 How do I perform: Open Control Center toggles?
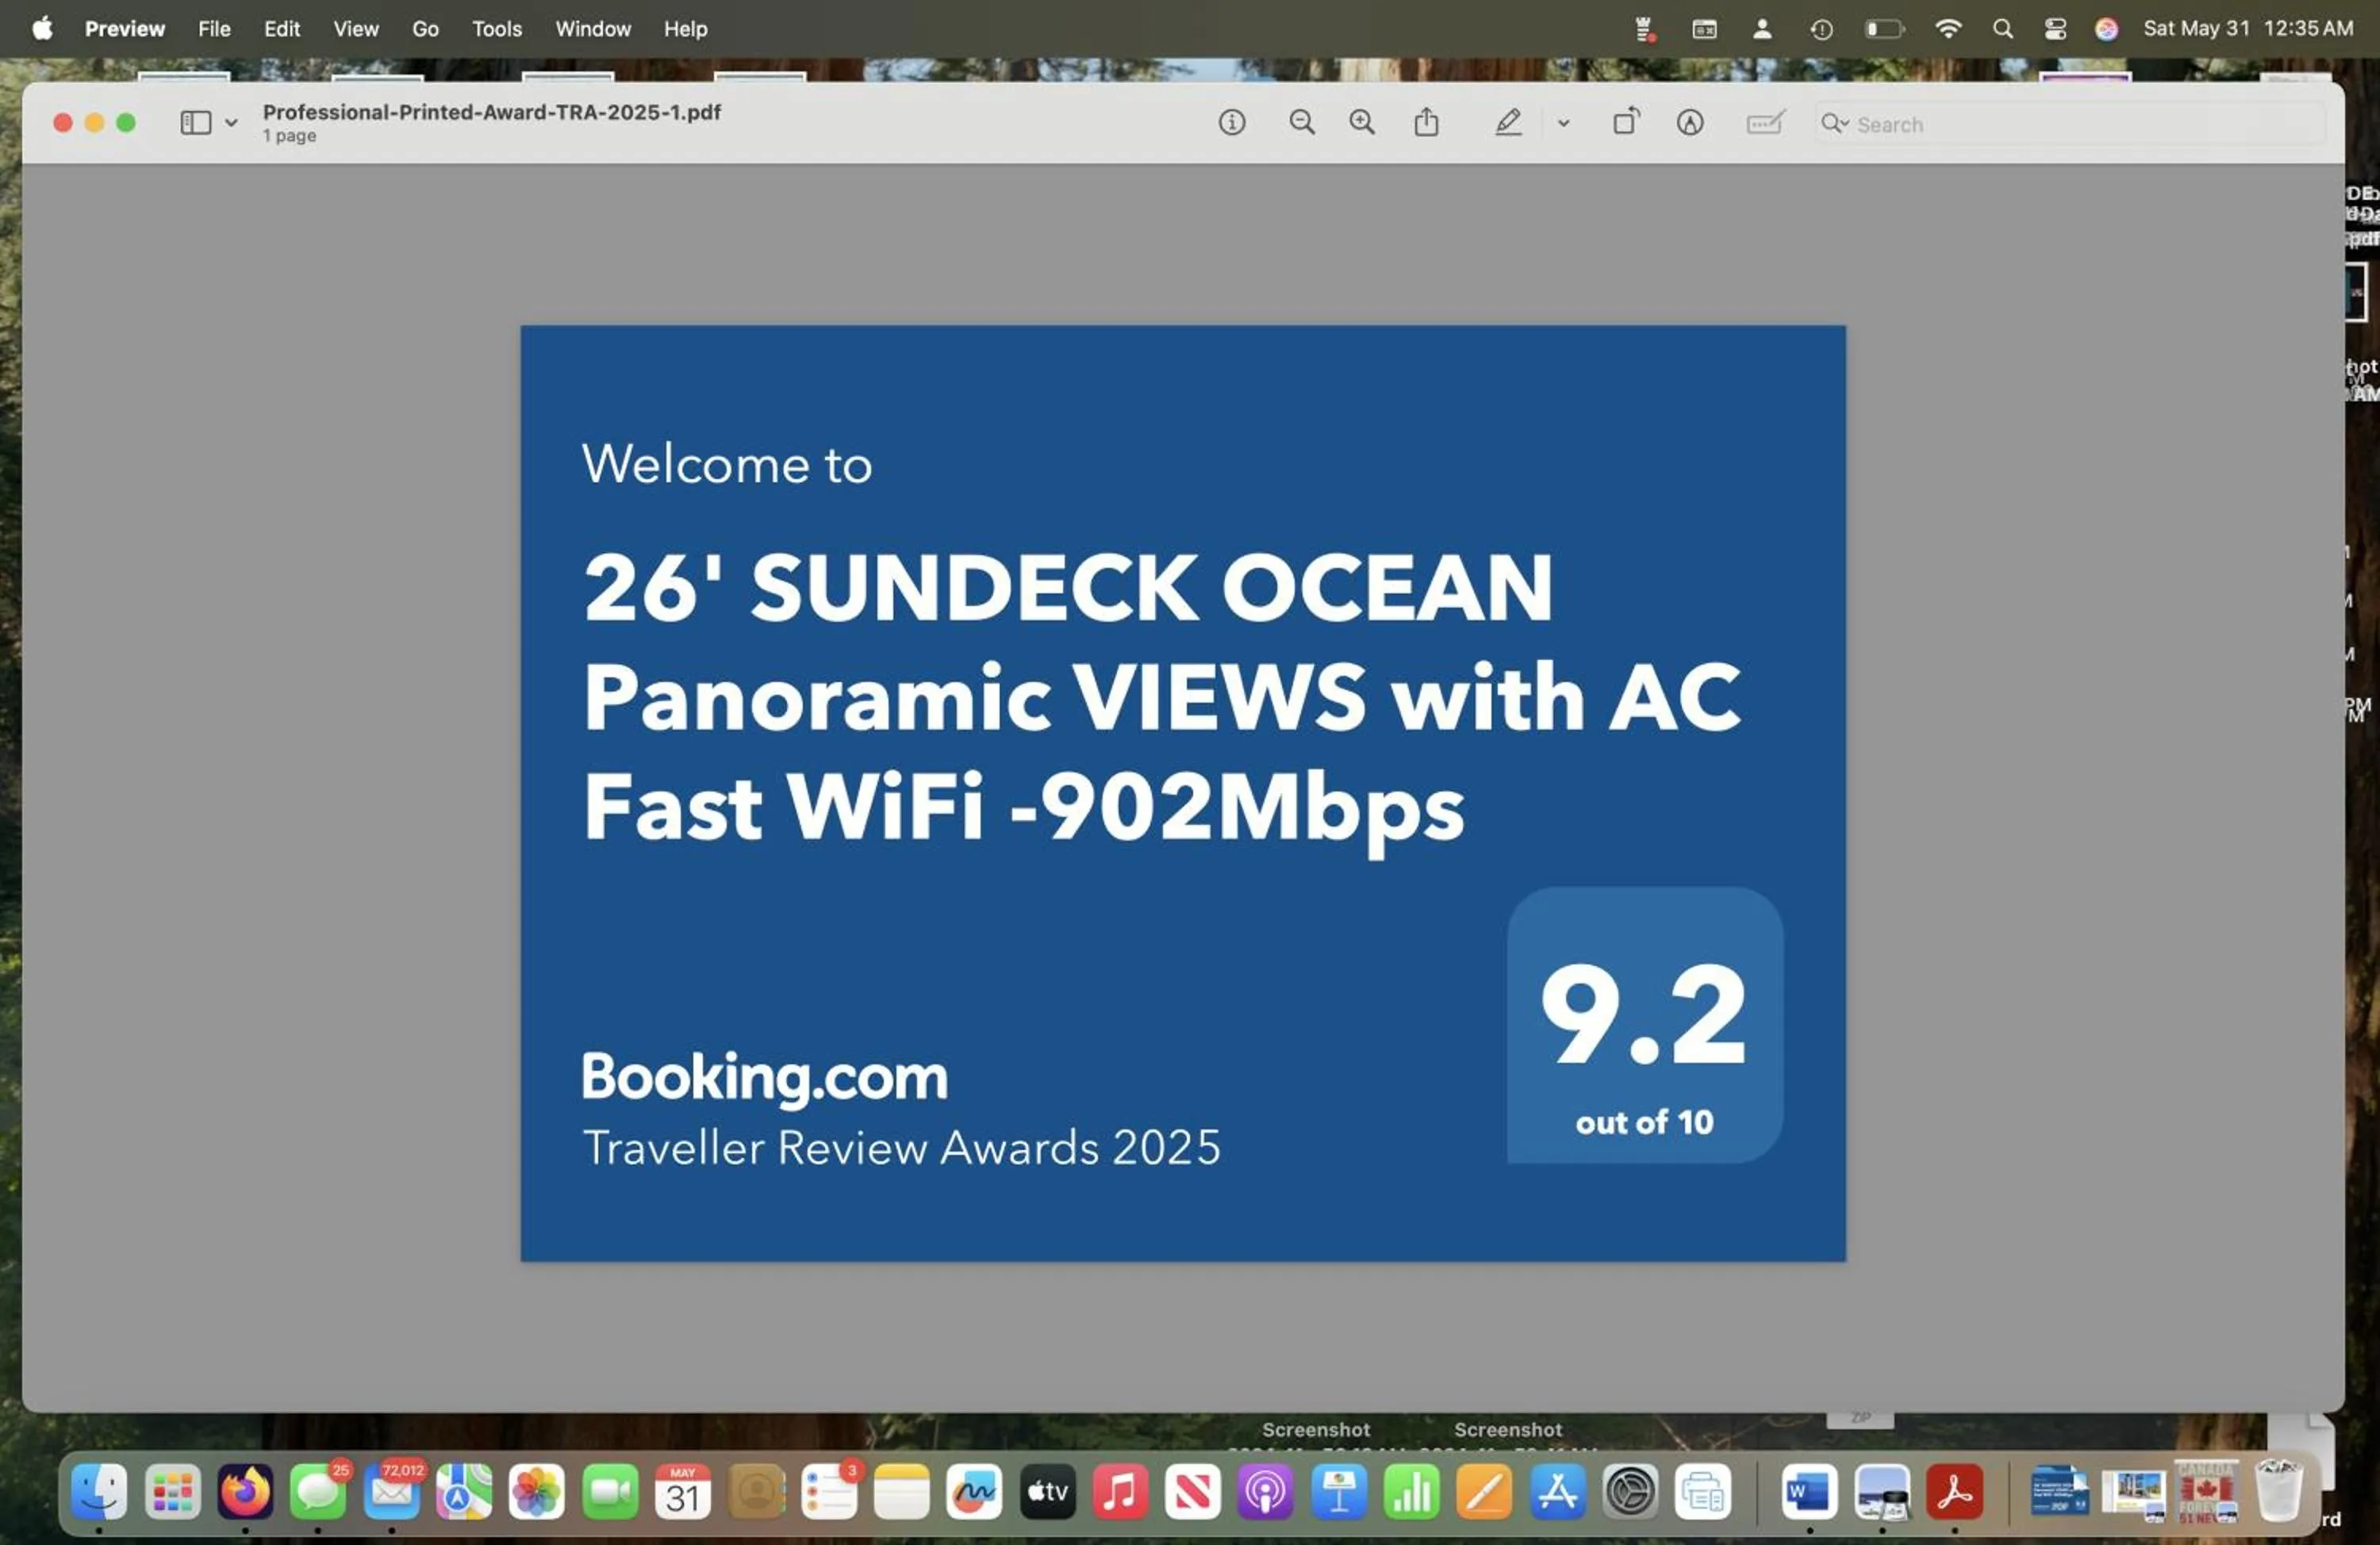point(2055,28)
